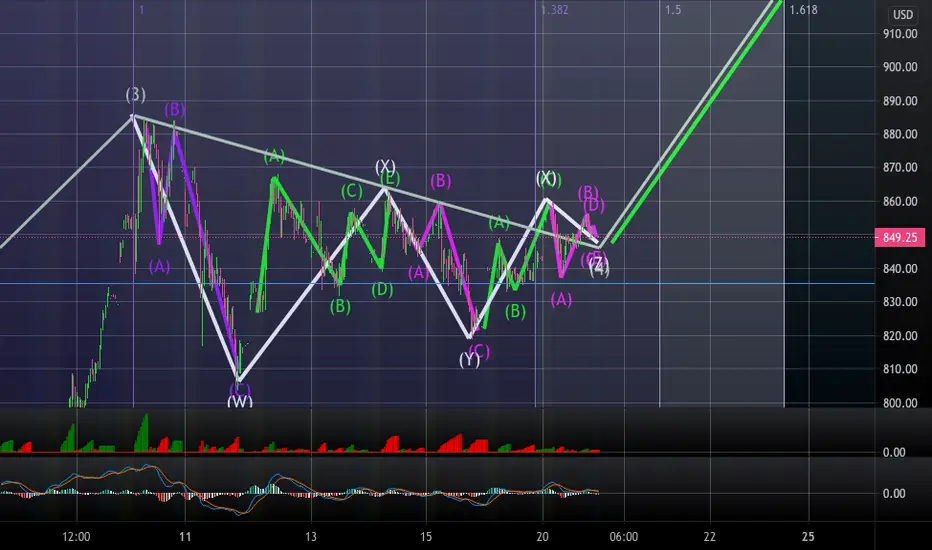Click the 1.5 Fibonacci time label
The image size is (932, 550).
pos(673,10)
